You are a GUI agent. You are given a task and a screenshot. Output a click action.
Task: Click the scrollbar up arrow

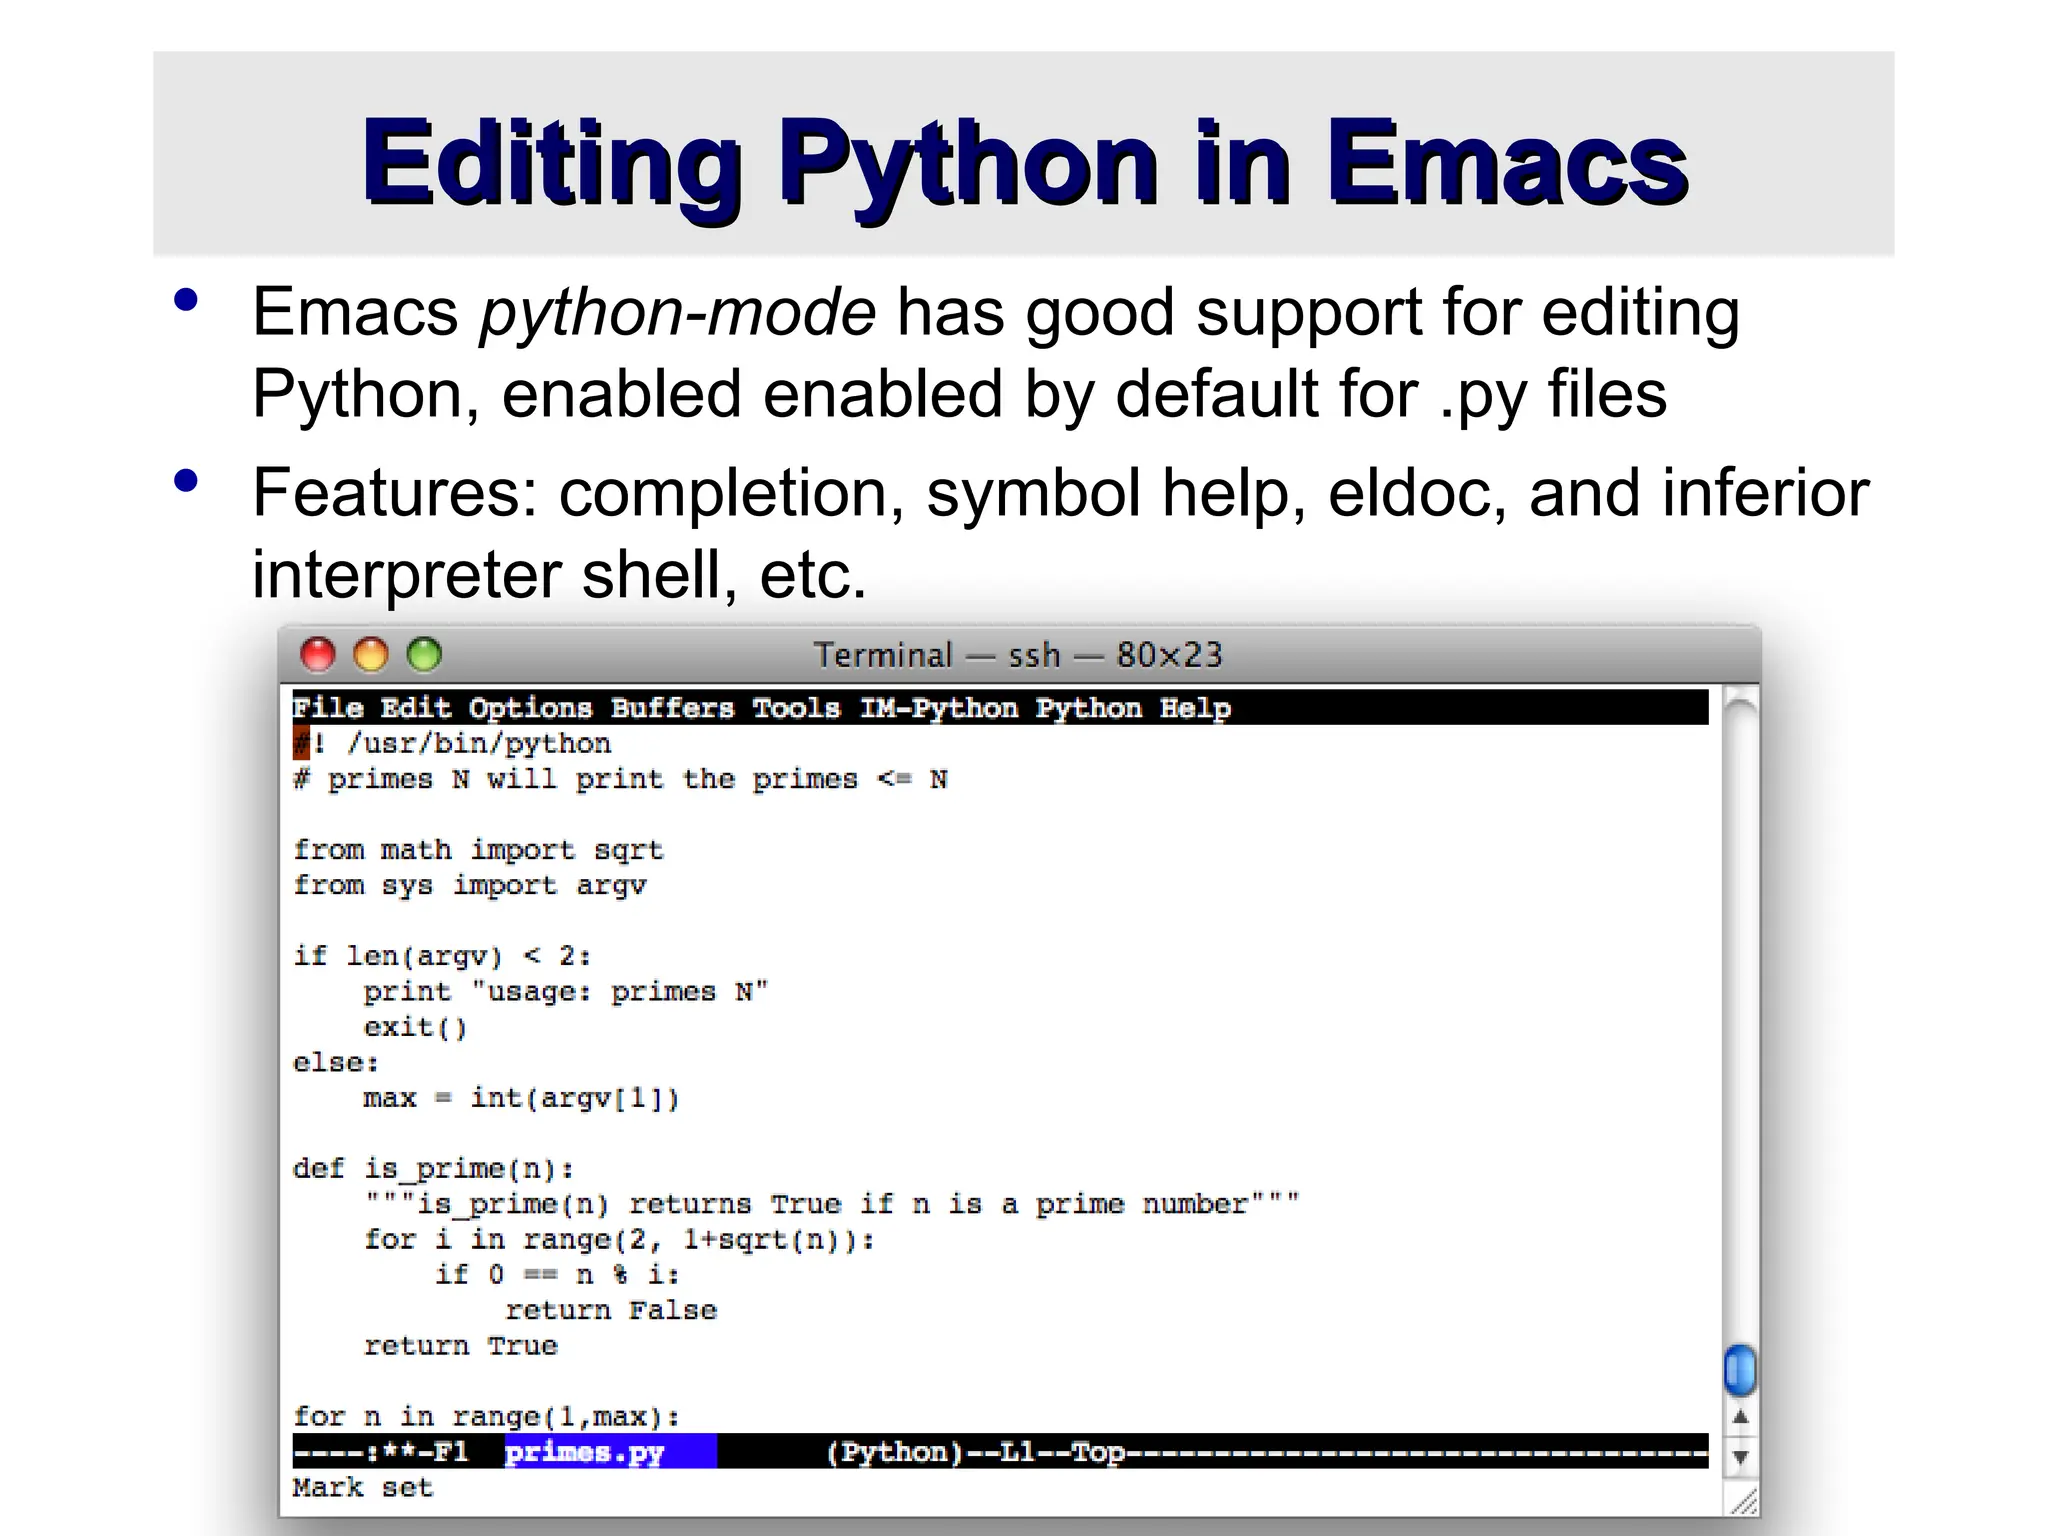point(1740,1417)
